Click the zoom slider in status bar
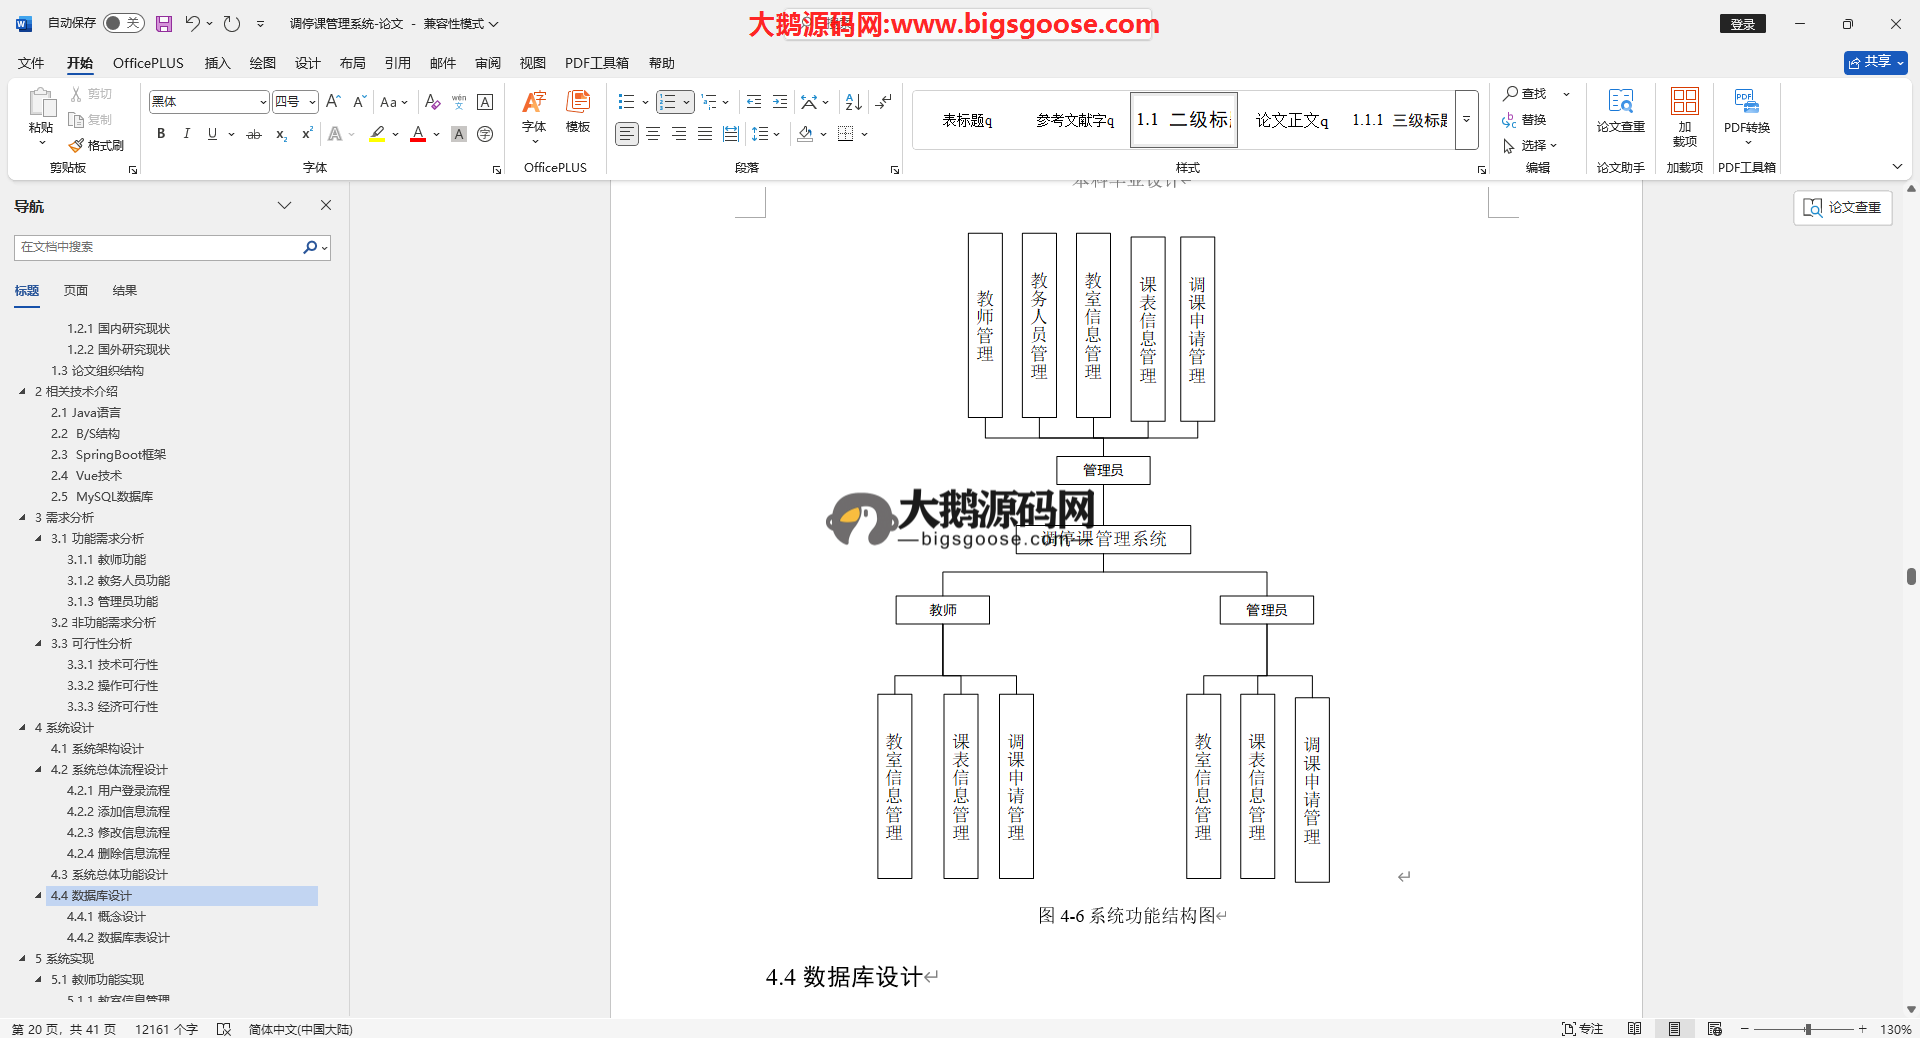Screen dimensions: 1920x1038 pos(1807,1029)
